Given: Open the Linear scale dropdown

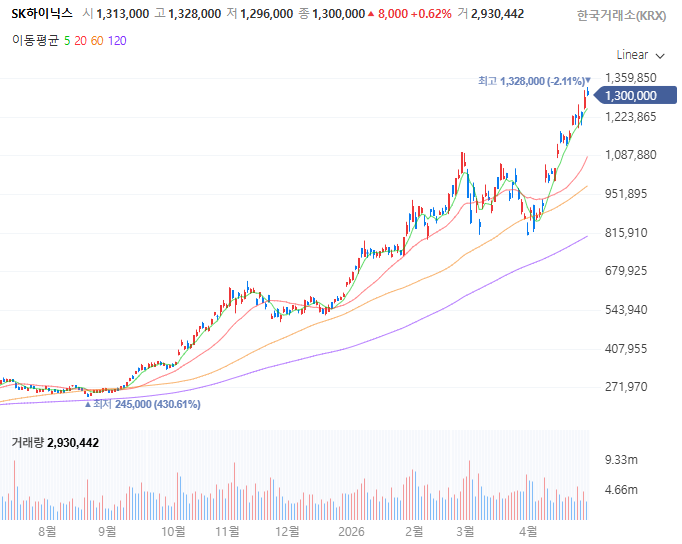Looking at the screenshot, I should 640,55.
